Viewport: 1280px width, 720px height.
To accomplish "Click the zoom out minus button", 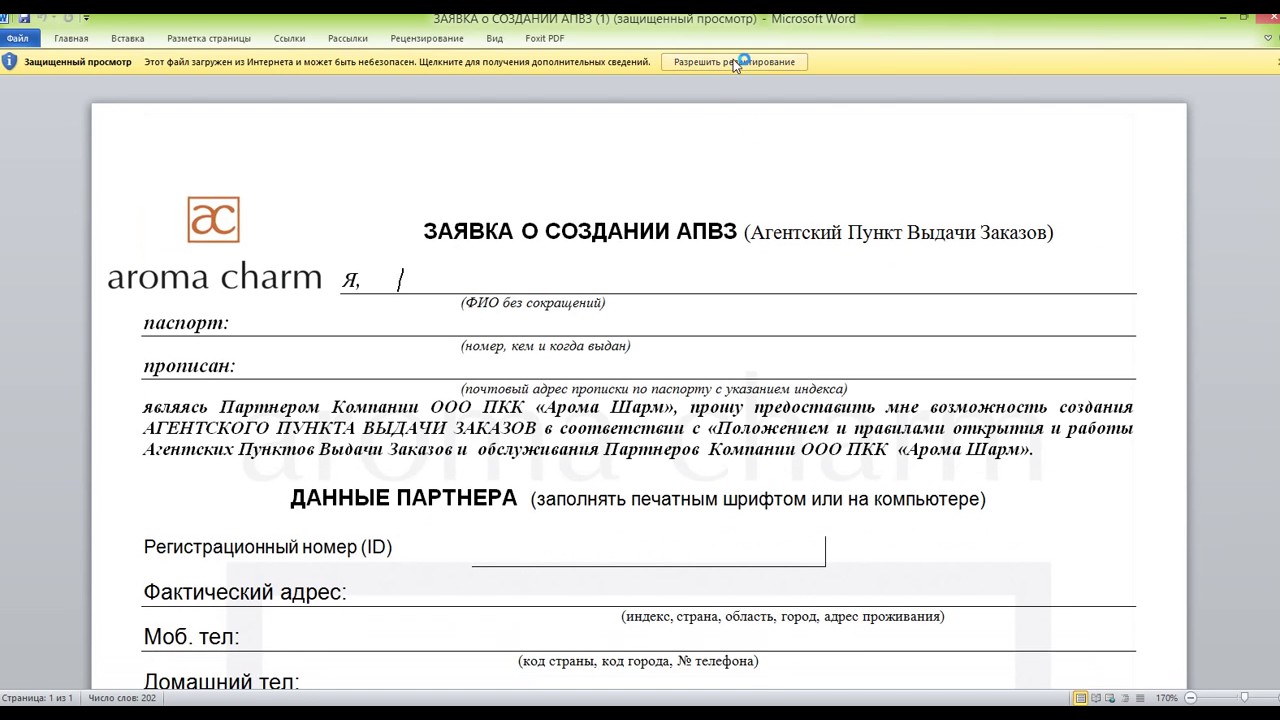I will click(x=1190, y=698).
